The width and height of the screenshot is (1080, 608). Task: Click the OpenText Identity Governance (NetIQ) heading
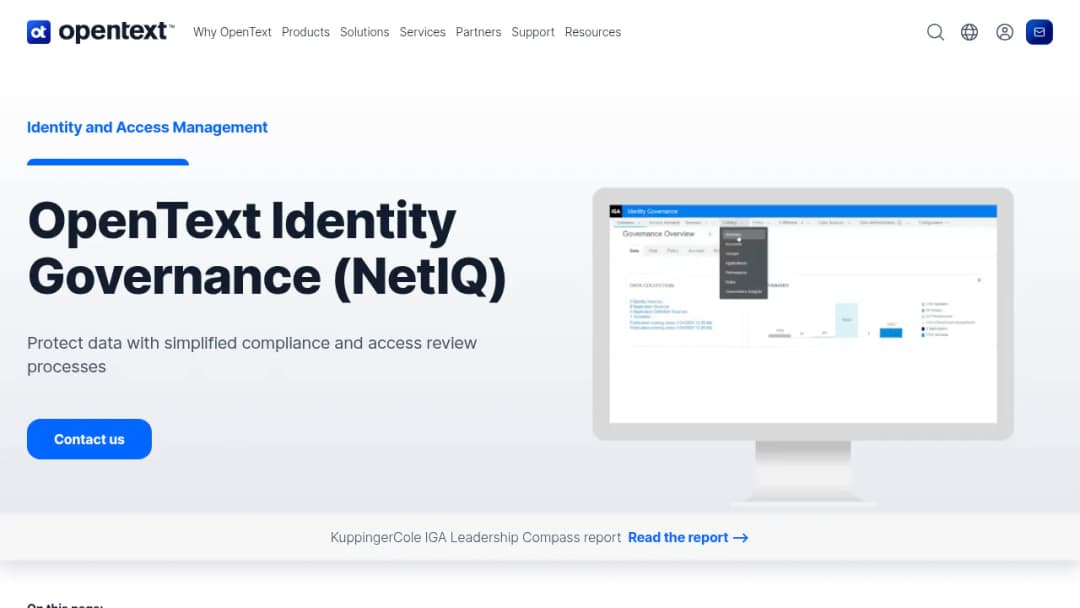point(267,249)
